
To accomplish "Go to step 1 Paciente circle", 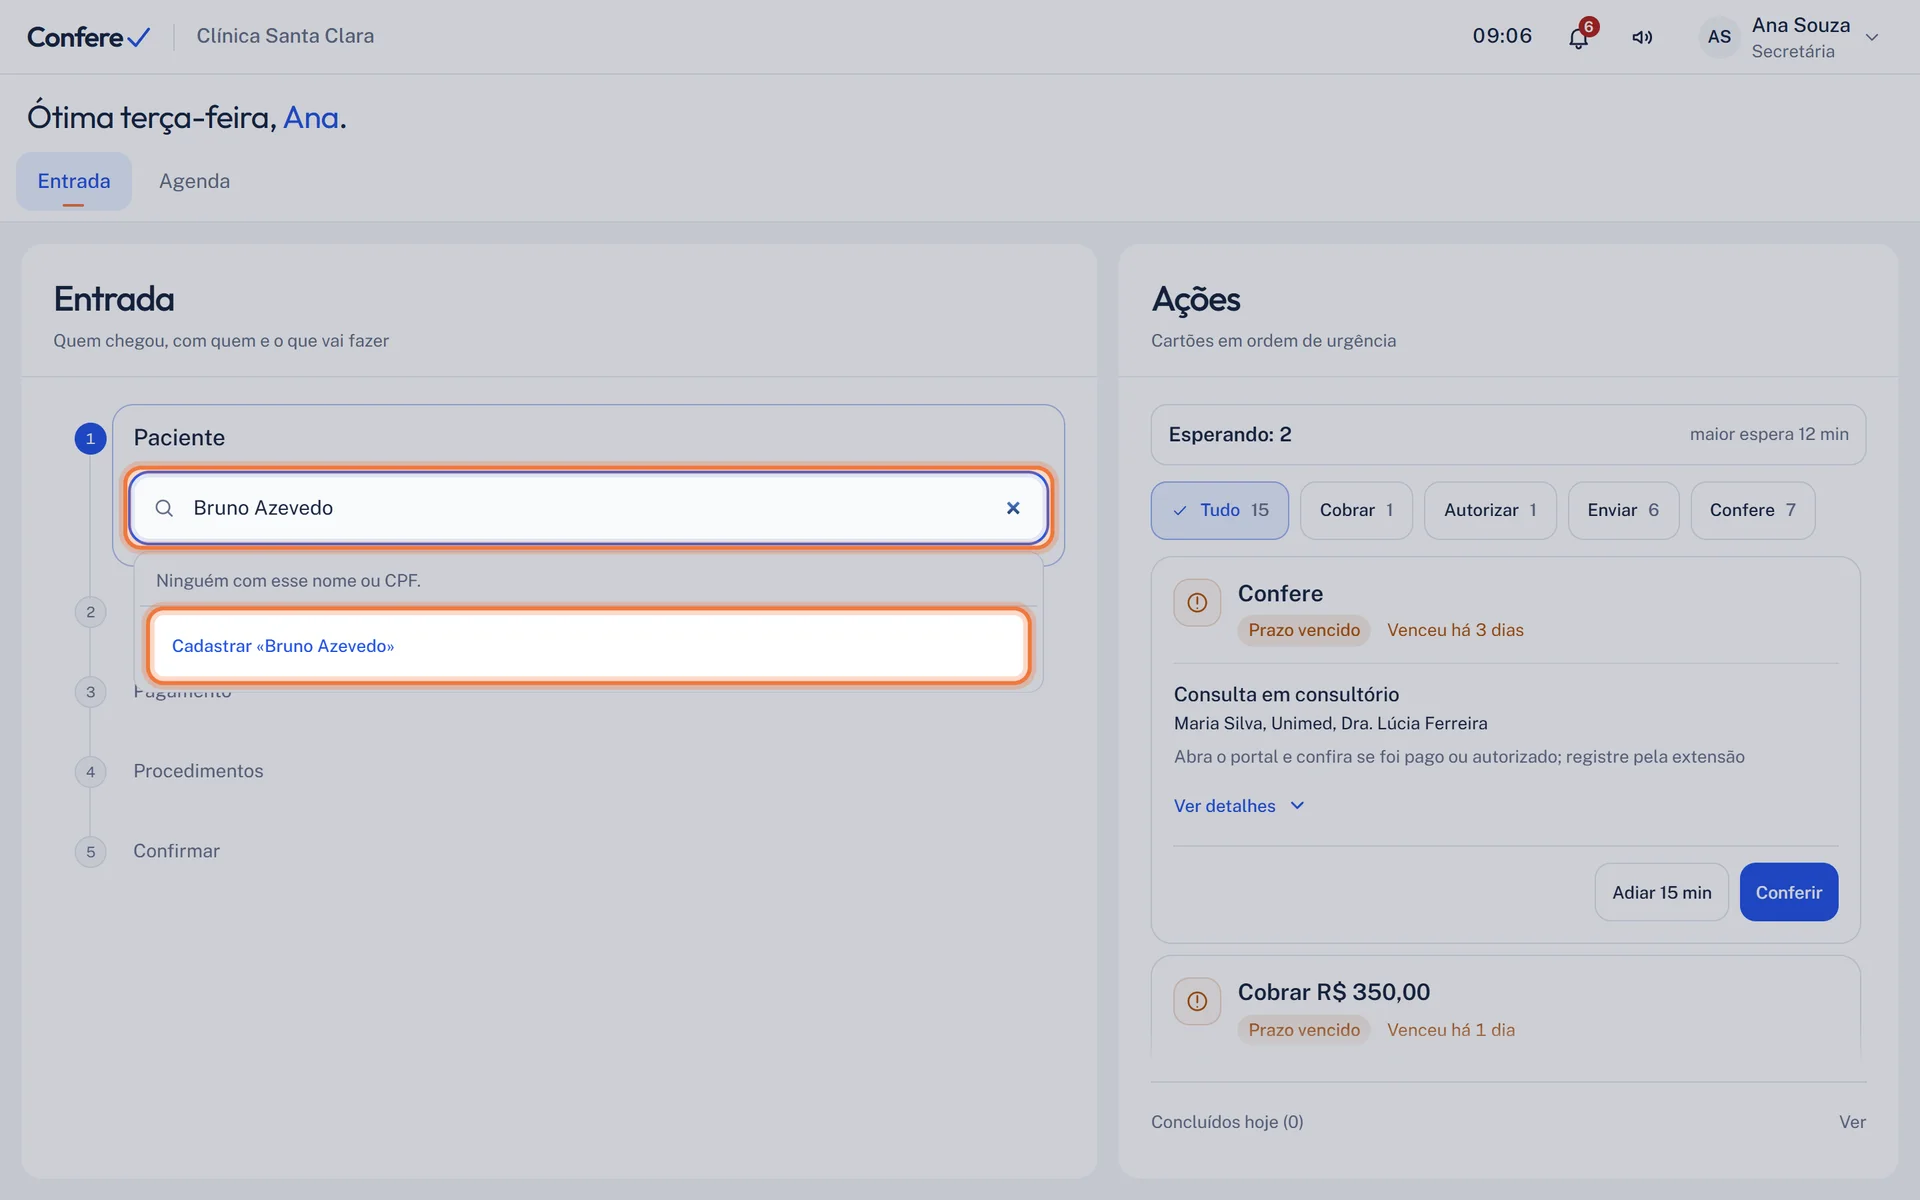I will pos(90,438).
